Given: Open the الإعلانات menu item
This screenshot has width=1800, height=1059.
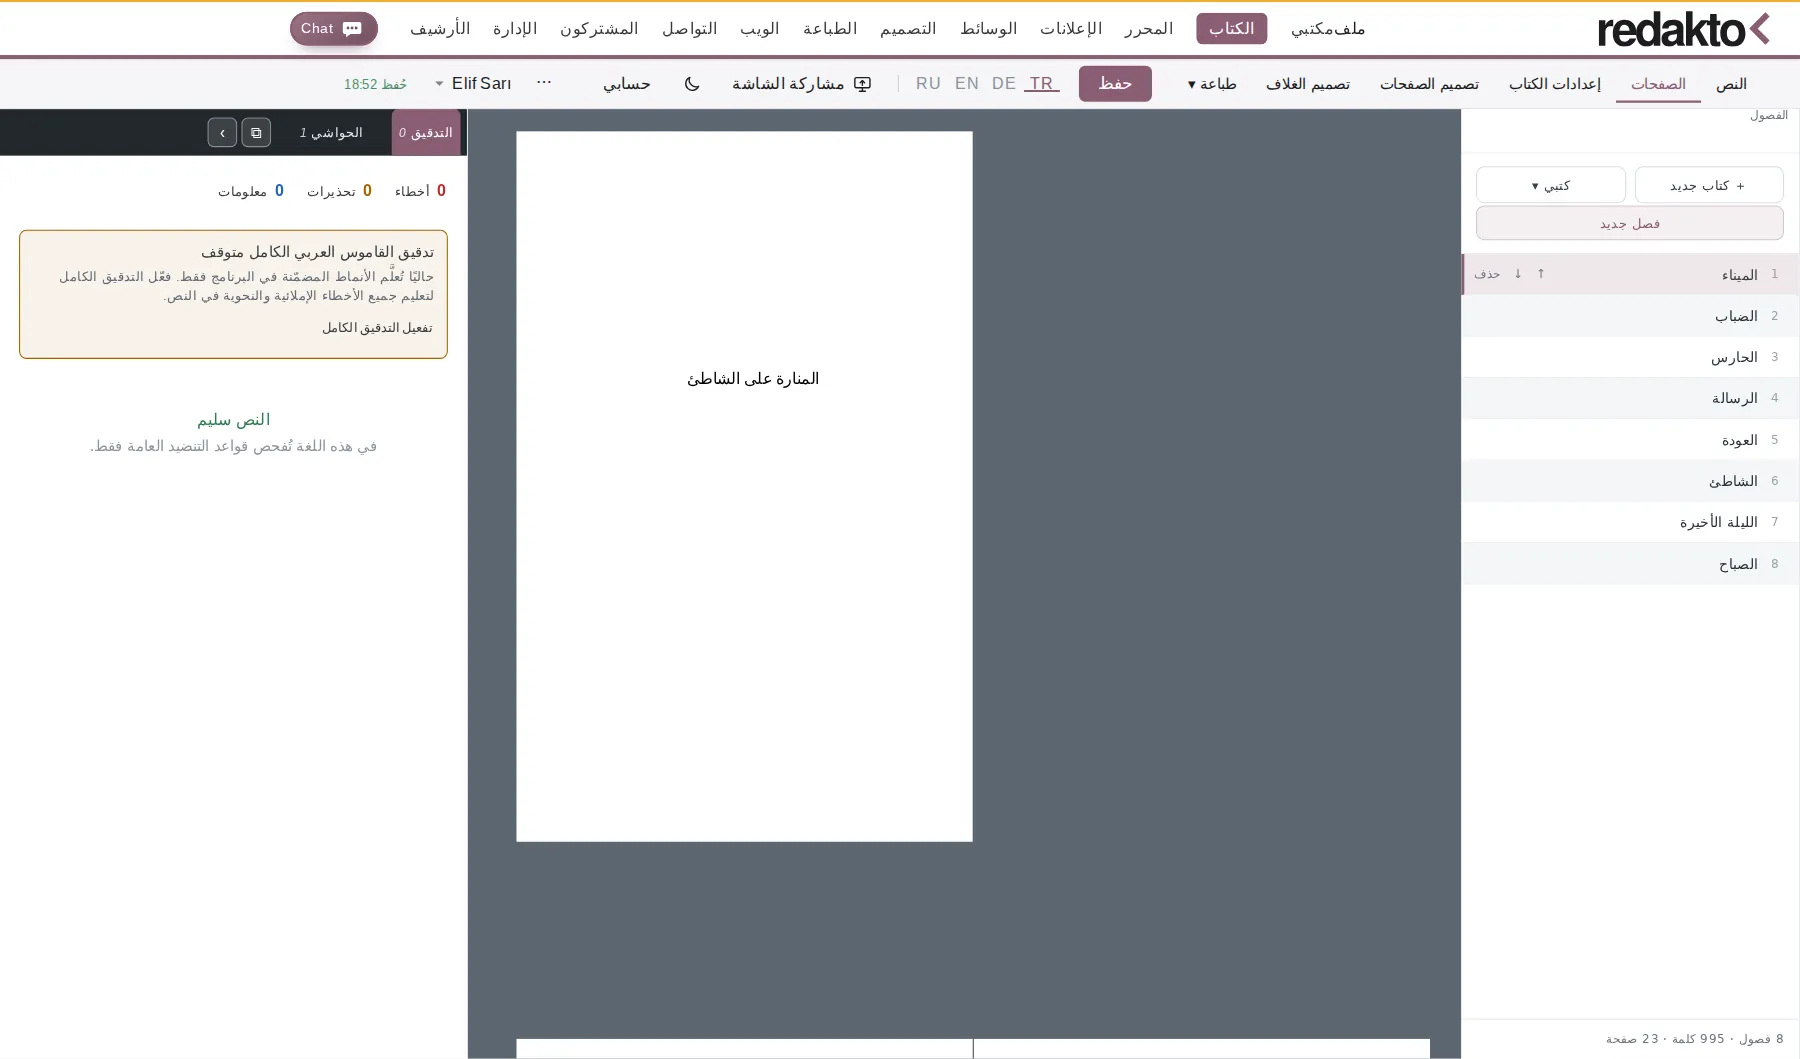Looking at the screenshot, I should pyautogui.click(x=1071, y=29).
